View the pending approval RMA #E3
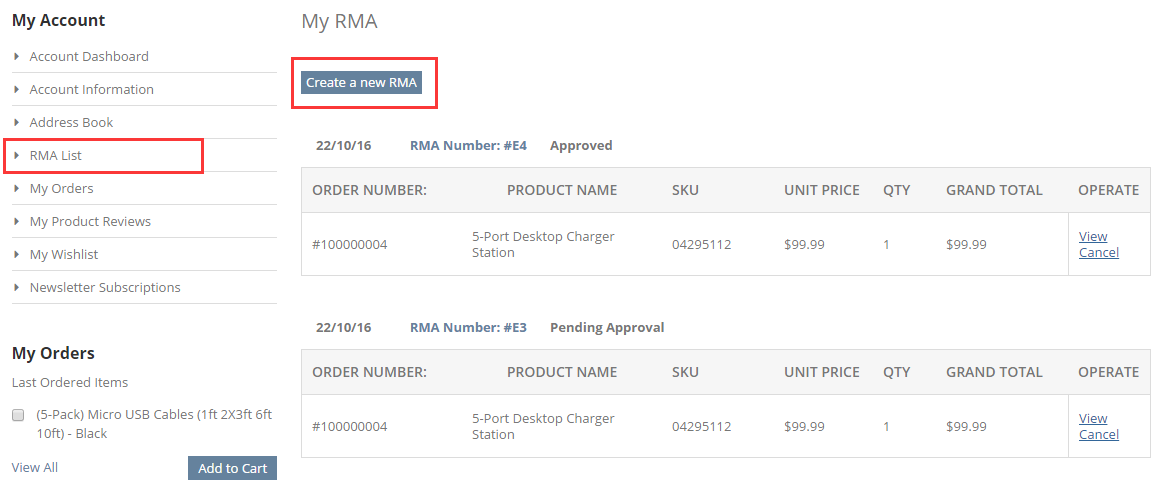1153x492 pixels. pyautogui.click(x=1093, y=418)
